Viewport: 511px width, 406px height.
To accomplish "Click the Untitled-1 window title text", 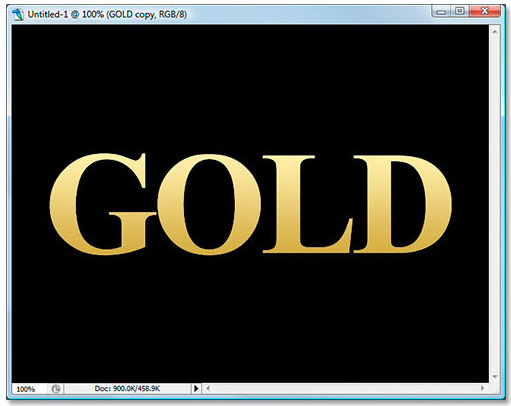I will pos(107,15).
